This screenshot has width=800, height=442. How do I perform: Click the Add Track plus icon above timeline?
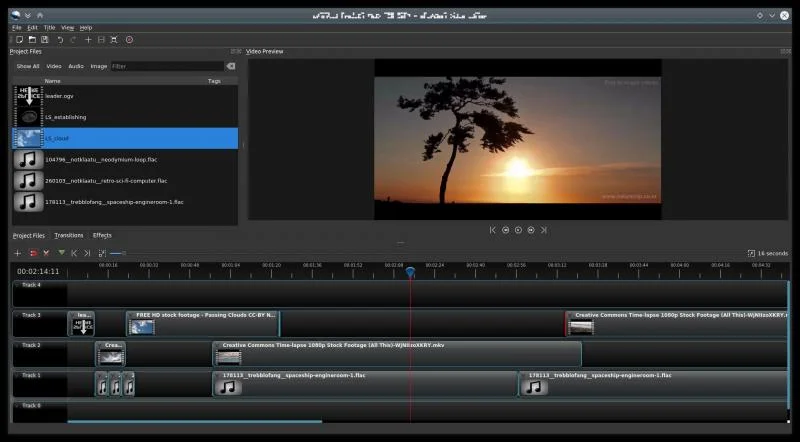coord(18,253)
